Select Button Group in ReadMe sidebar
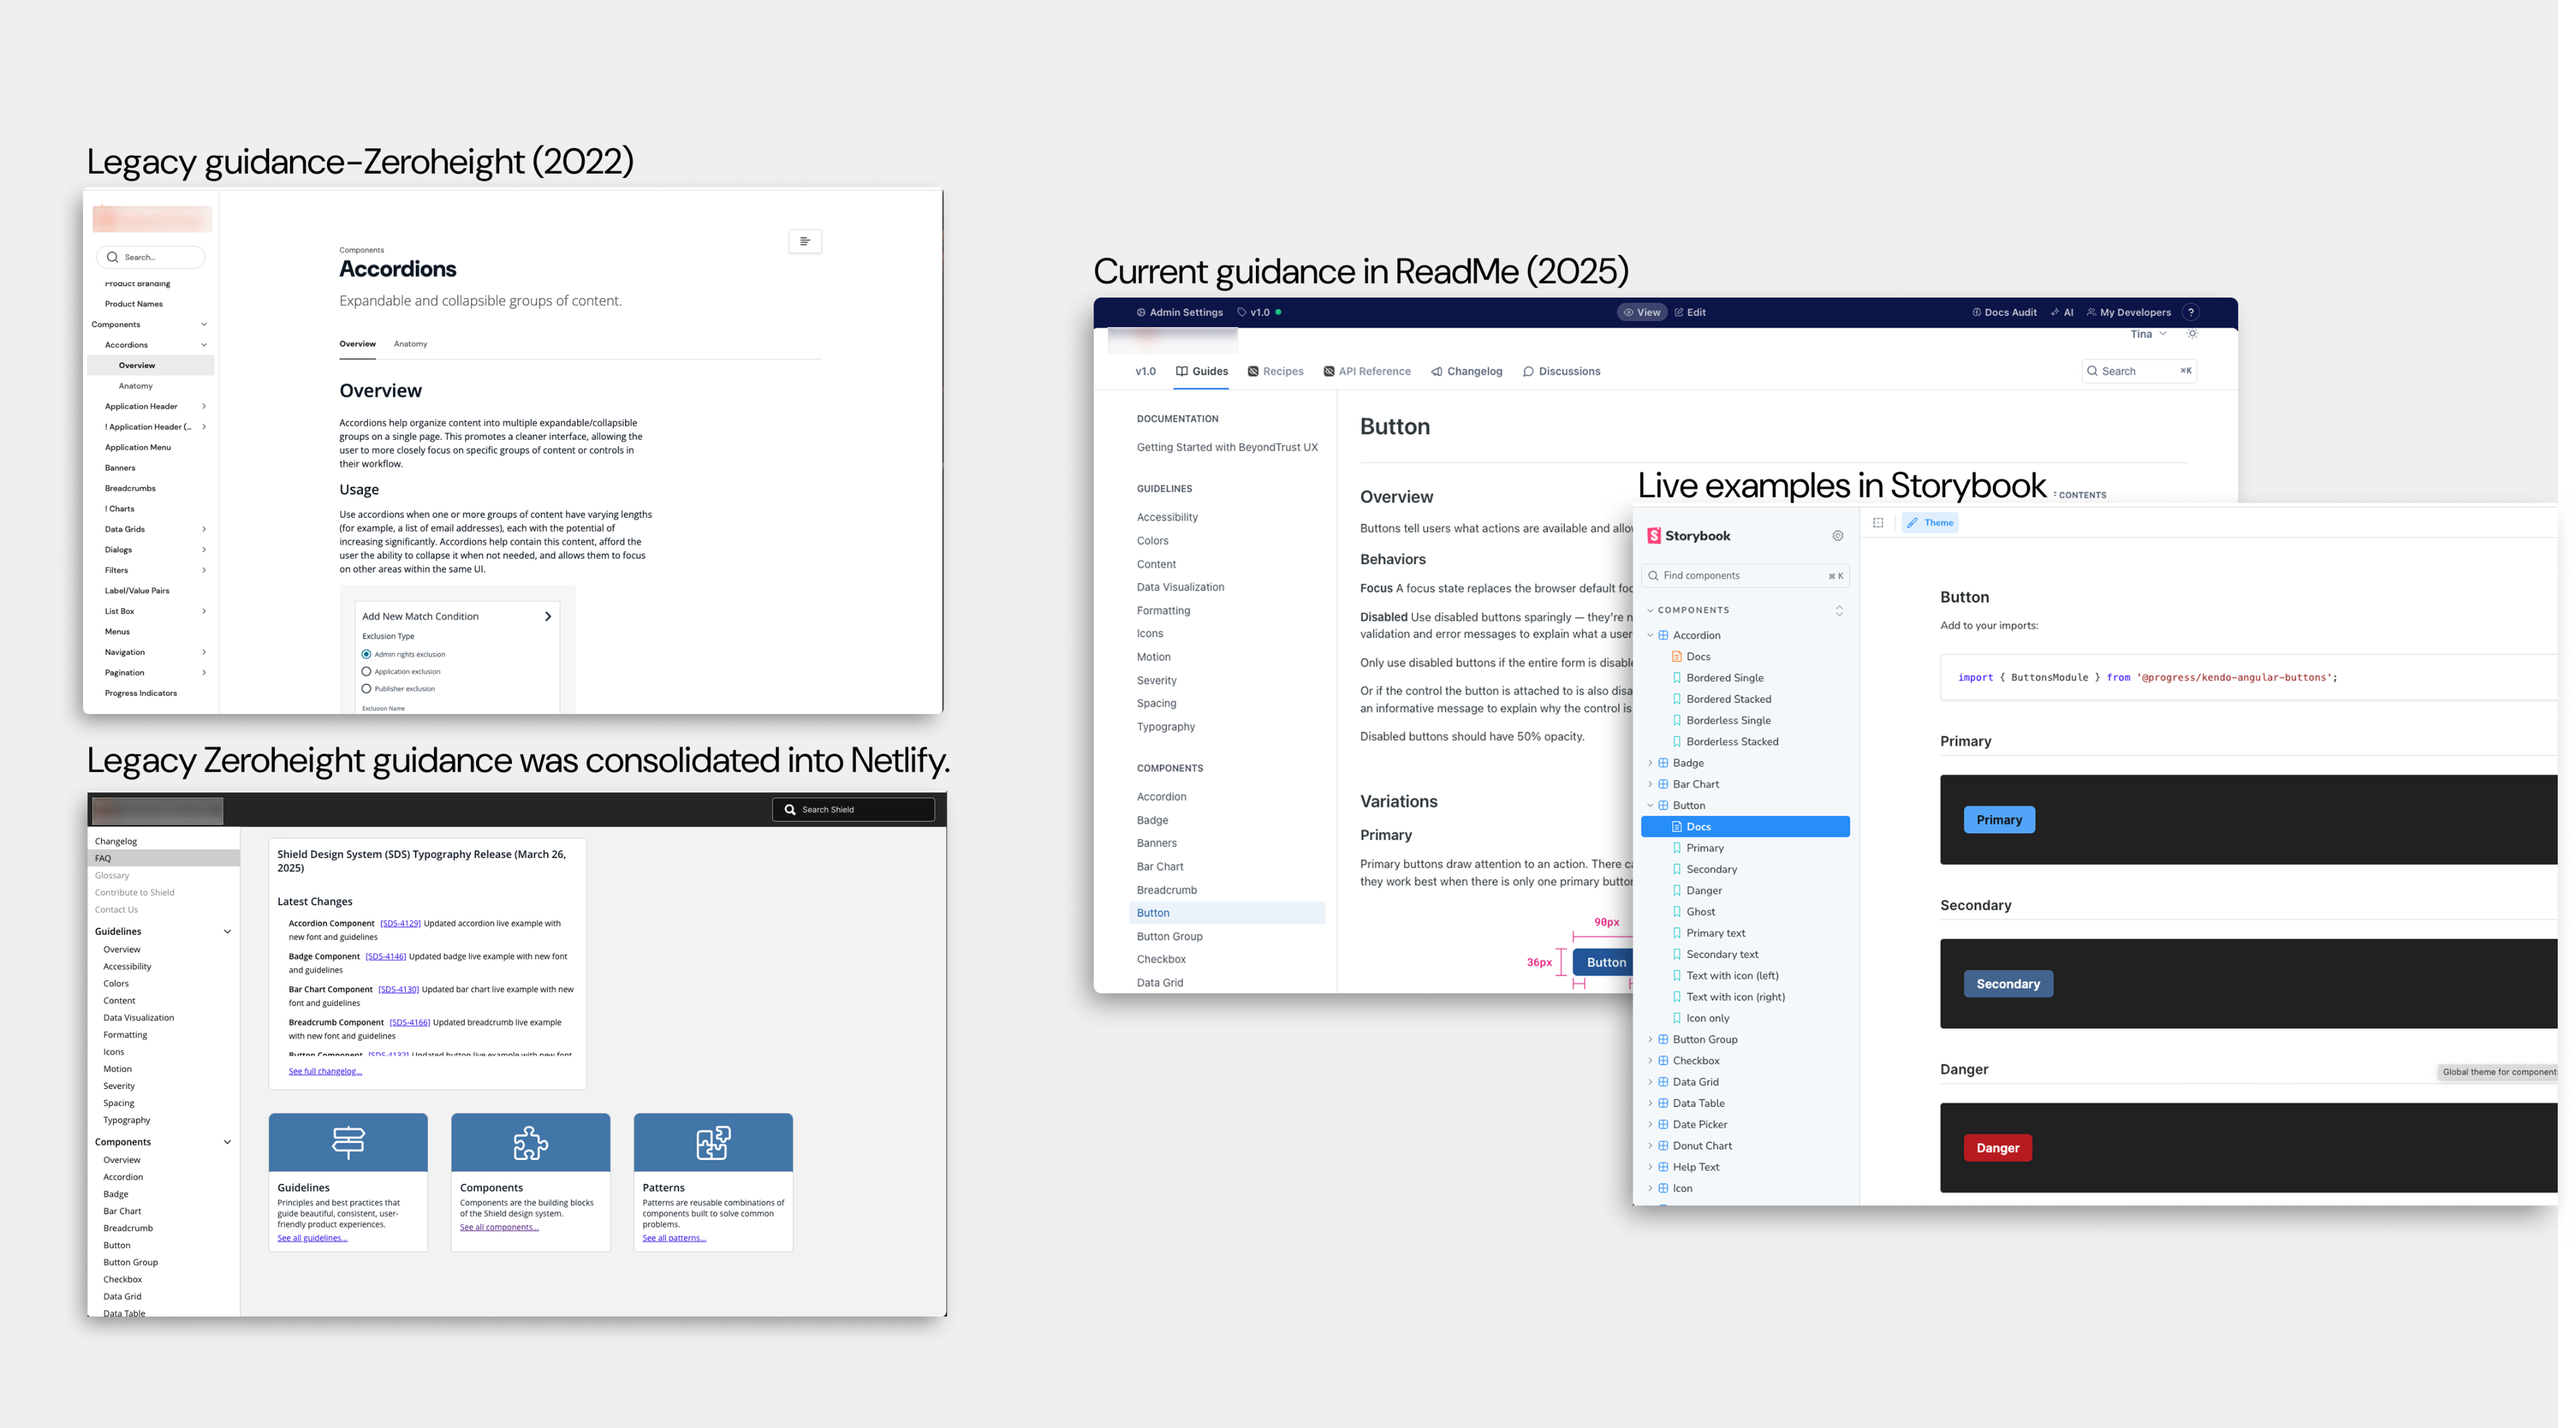This screenshot has width=2576, height=1428. (1169, 936)
